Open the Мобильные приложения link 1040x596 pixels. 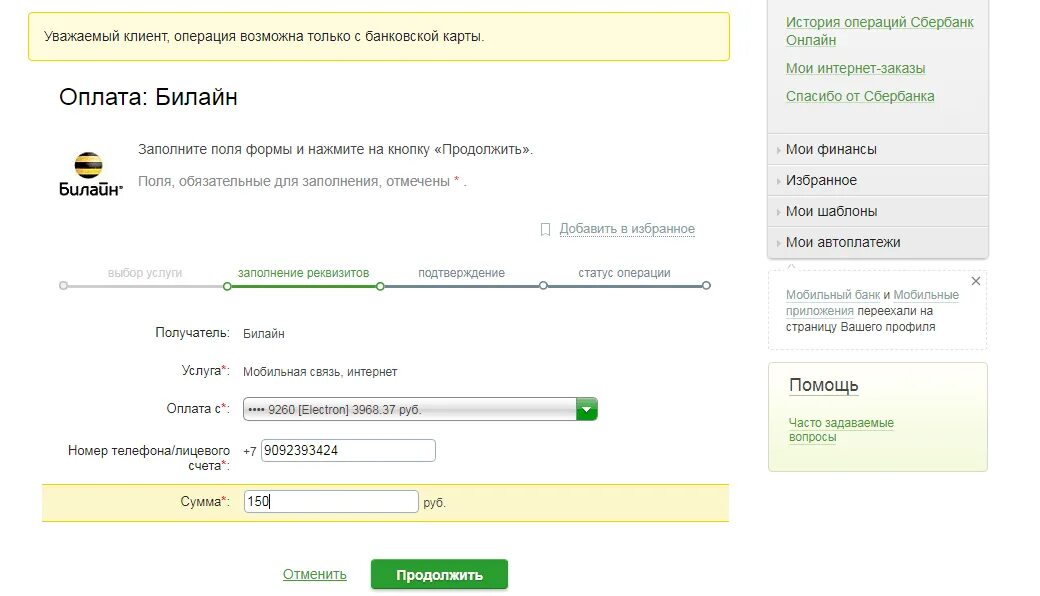pyautogui.click(x=873, y=302)
